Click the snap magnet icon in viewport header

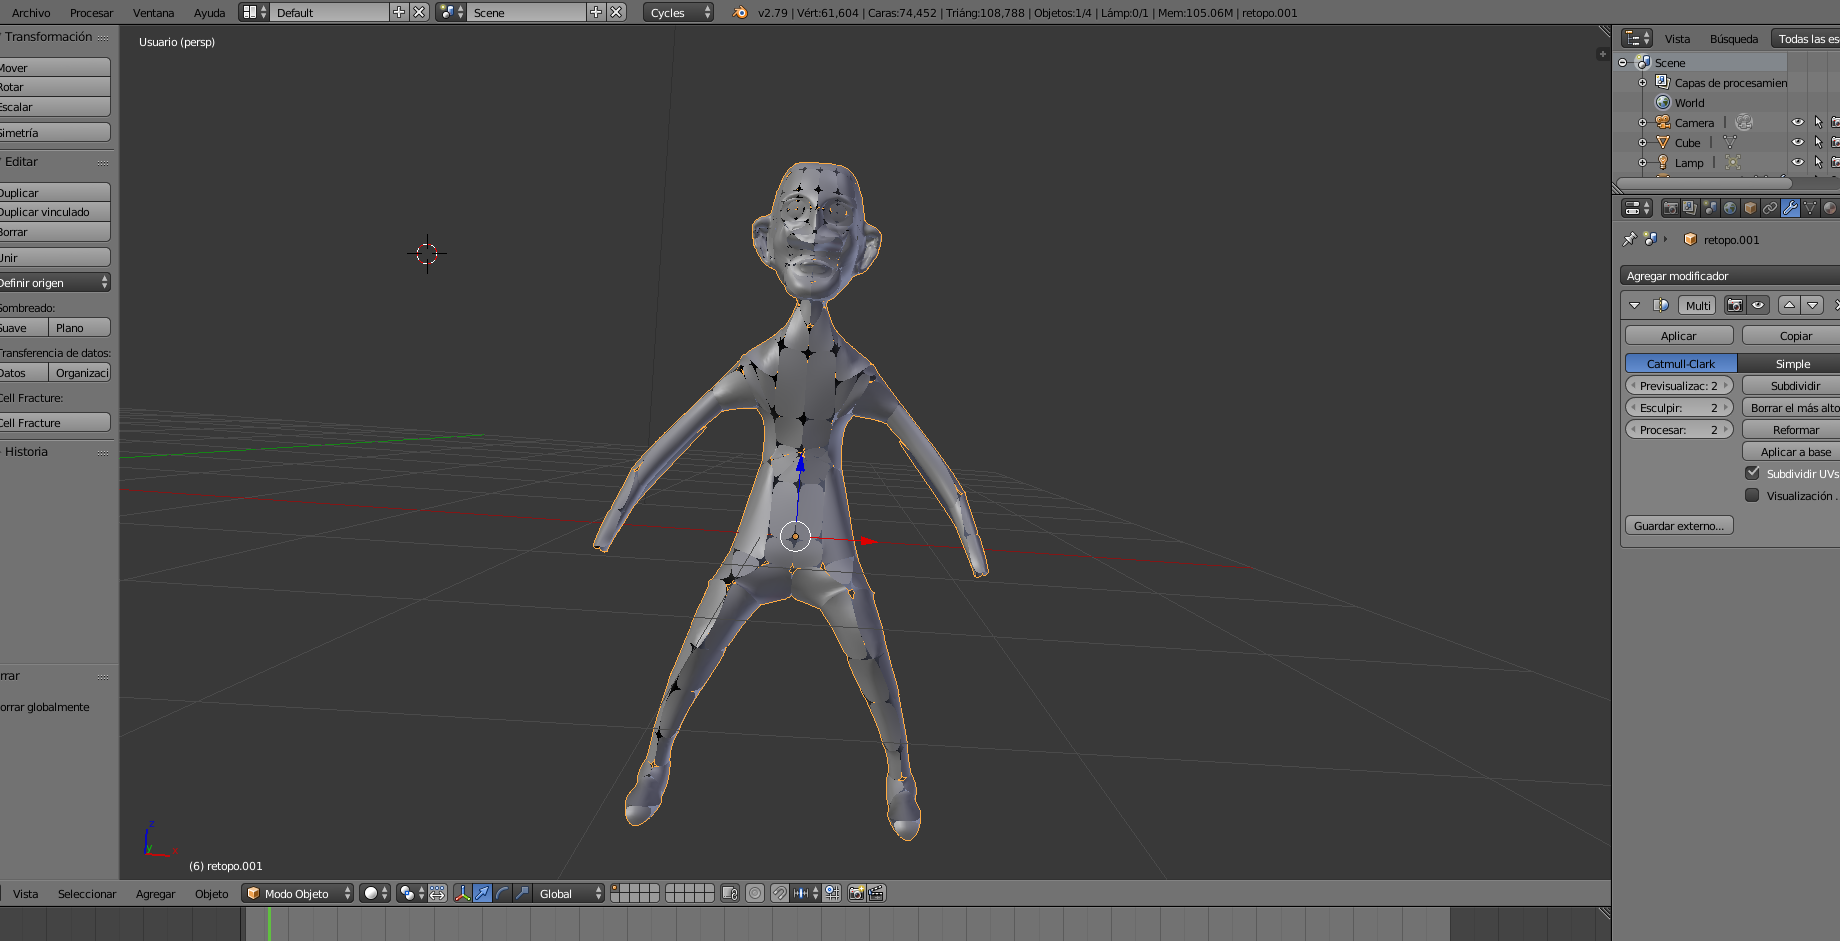(780, 893)
